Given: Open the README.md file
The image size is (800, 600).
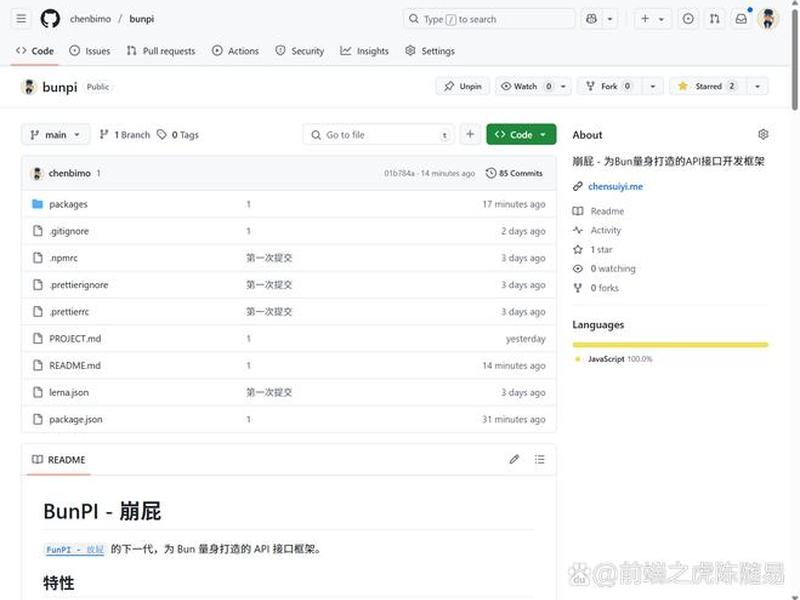Looking at the screenshot, I should [75, 365].
